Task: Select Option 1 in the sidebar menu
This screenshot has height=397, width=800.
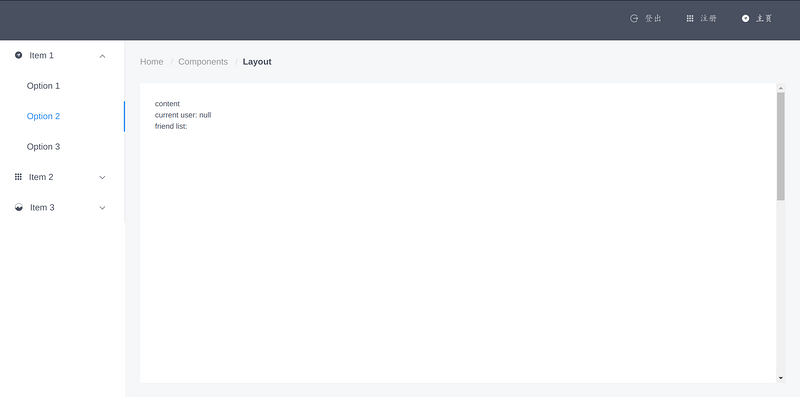Action: click(x=62, y=86)
